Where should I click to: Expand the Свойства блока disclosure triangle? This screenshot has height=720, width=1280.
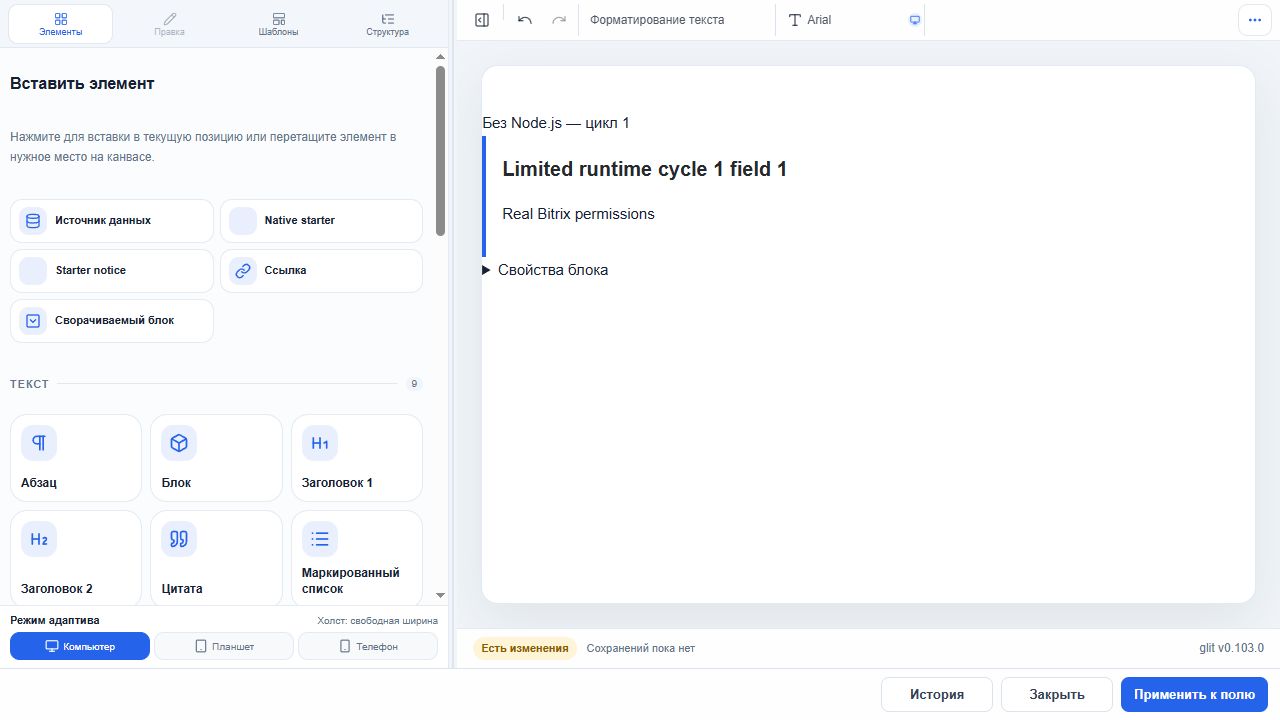pos(486,270)
